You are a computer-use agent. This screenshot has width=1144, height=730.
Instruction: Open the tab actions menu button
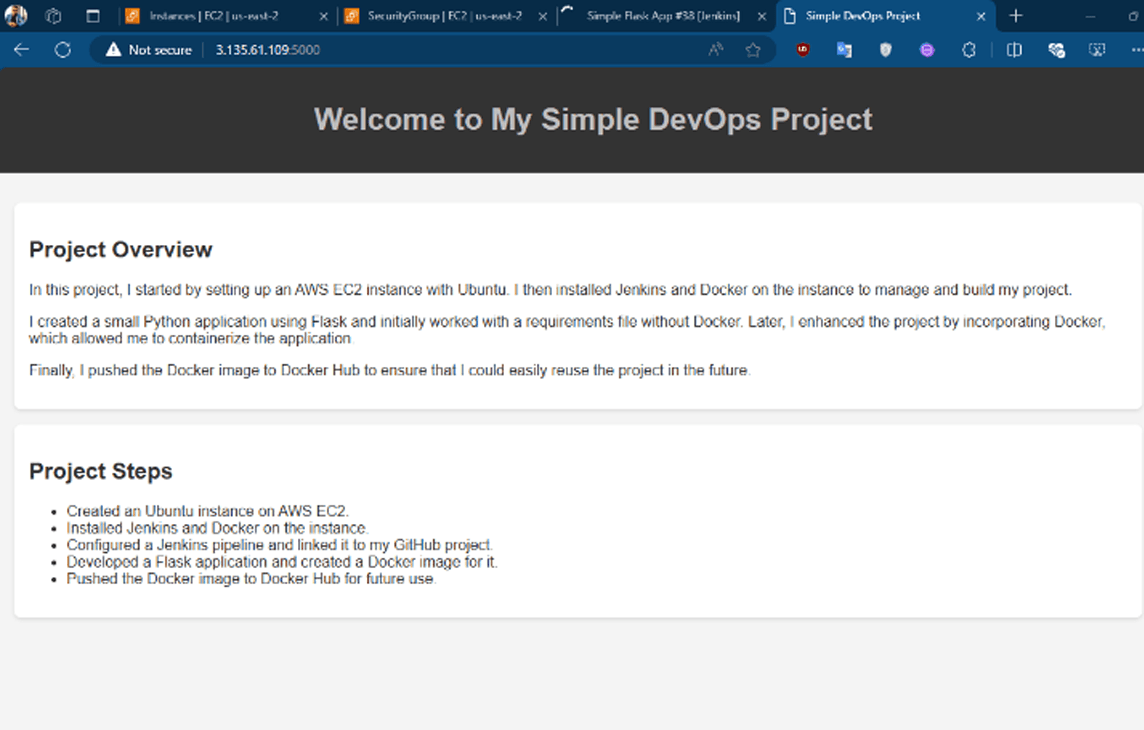pos(92,16)
